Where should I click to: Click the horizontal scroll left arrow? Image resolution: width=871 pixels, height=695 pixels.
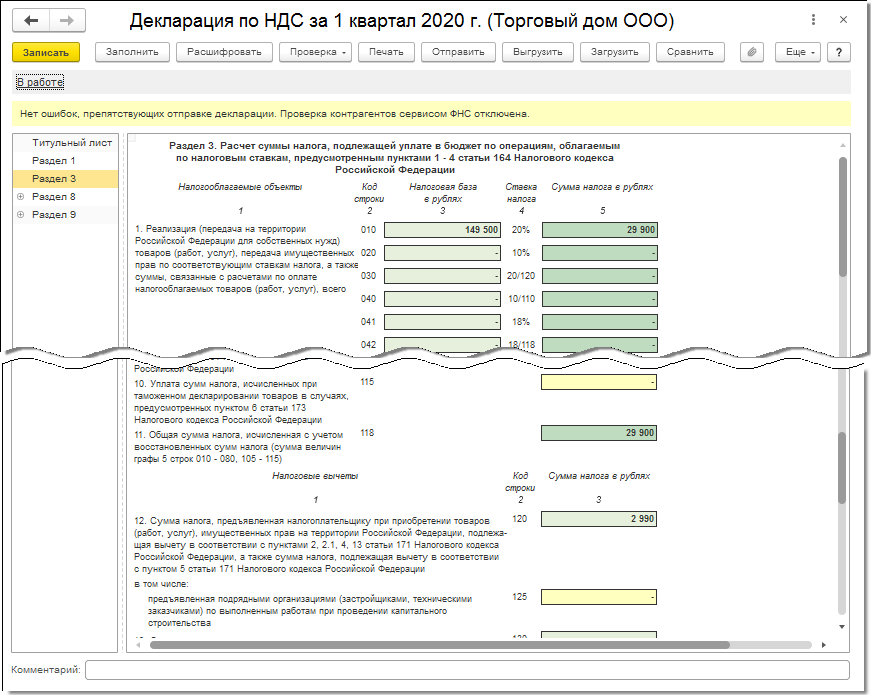138,645
